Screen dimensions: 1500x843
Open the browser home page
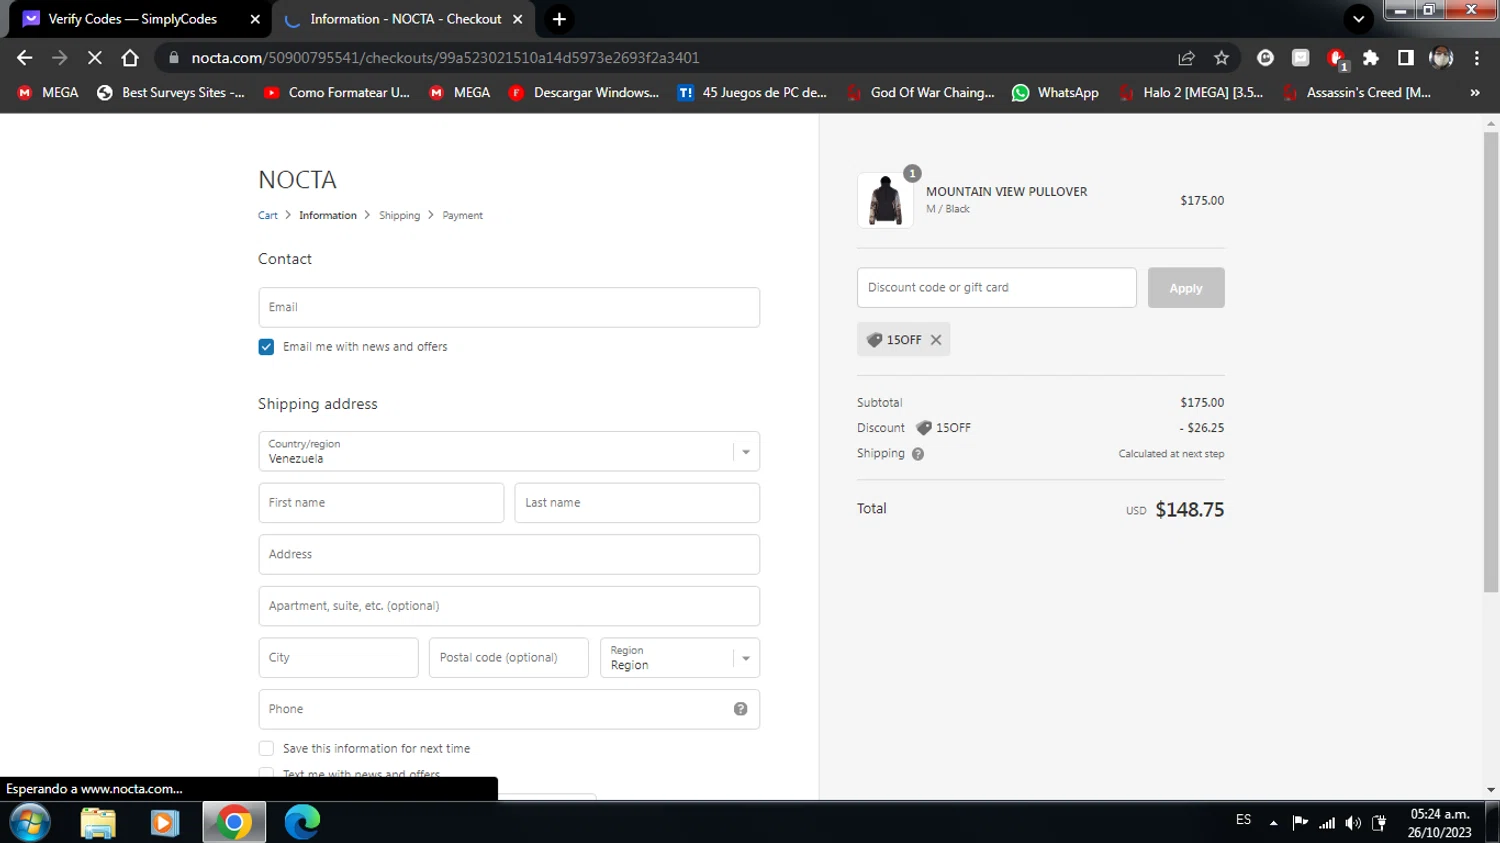130,58
